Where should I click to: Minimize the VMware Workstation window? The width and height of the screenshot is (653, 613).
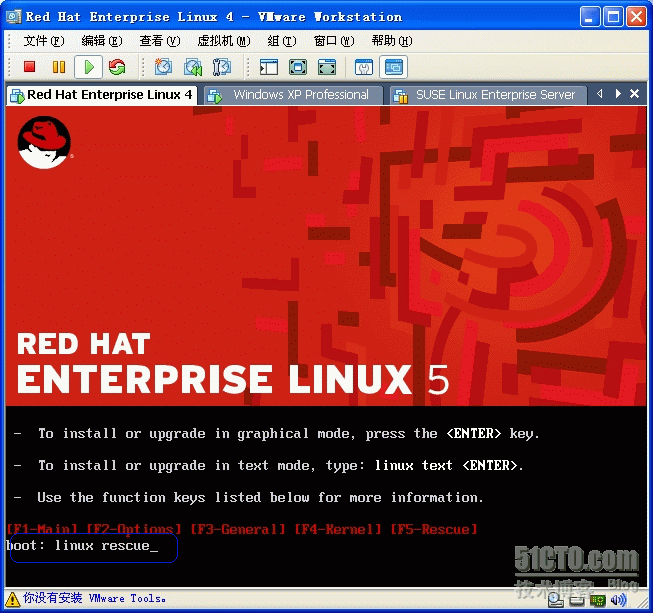589,17
